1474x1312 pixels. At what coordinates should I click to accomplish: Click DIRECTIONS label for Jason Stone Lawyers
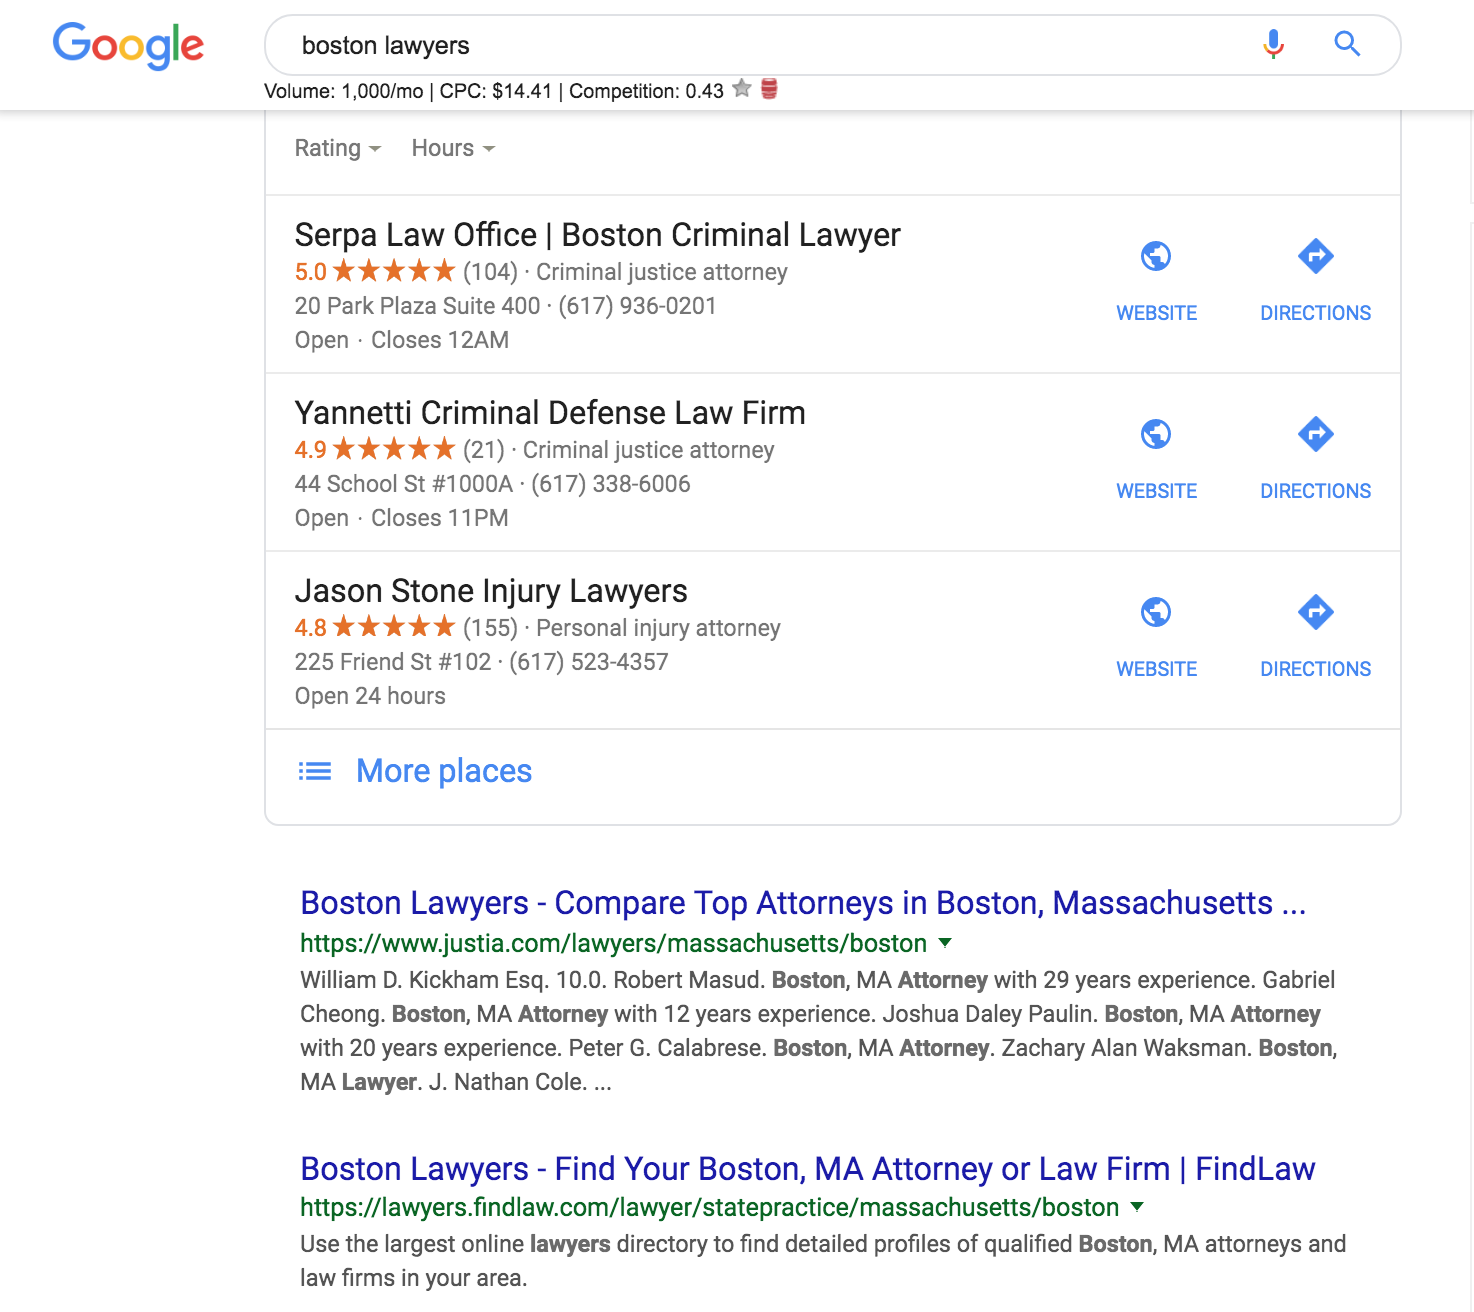[1315, 669]
